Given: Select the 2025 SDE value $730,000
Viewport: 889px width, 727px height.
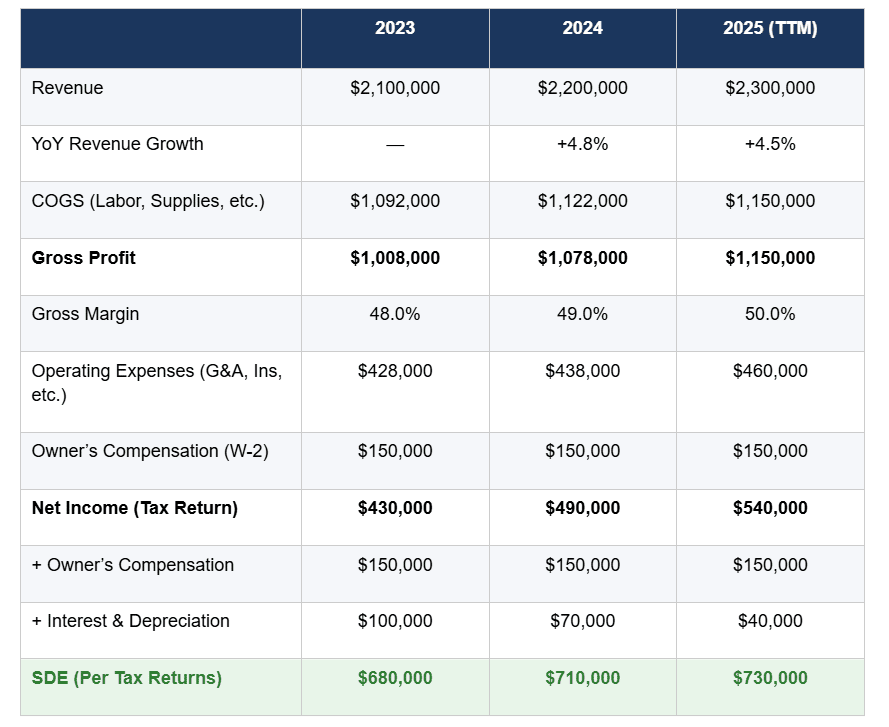Looking at the screenshot, I should click(x=770, y=678).
